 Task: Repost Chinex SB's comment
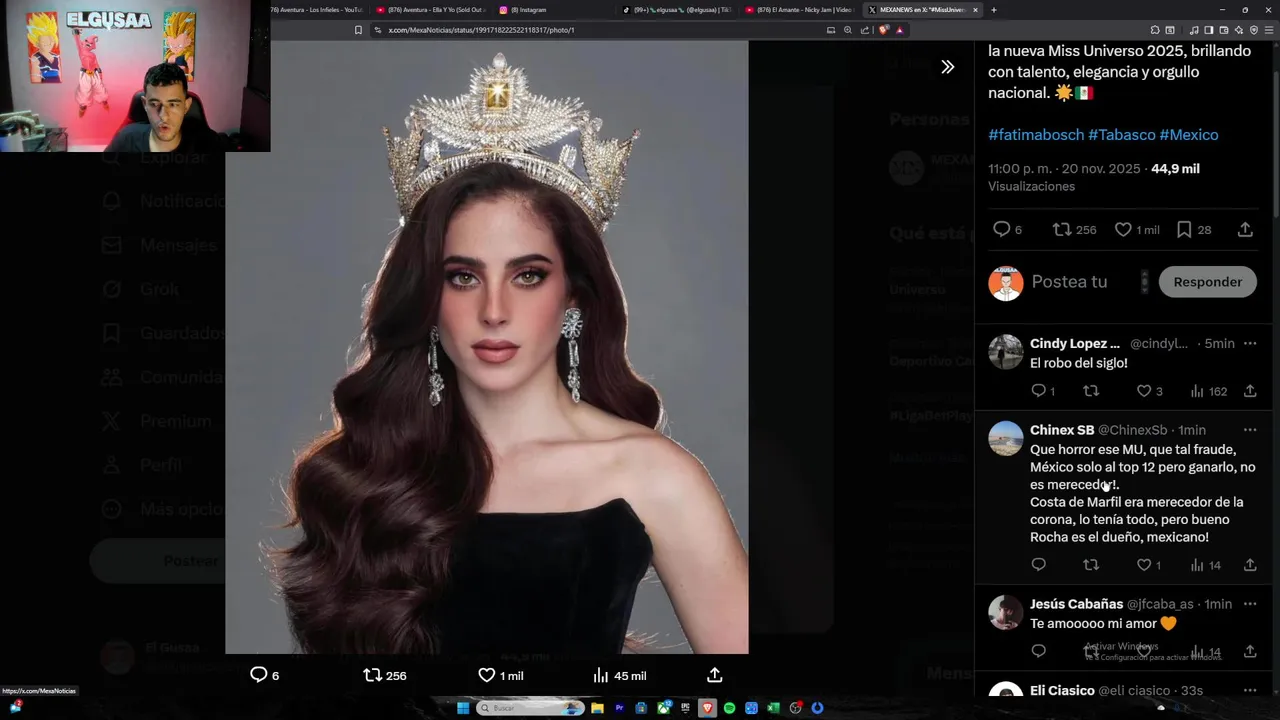[1091, 565]
